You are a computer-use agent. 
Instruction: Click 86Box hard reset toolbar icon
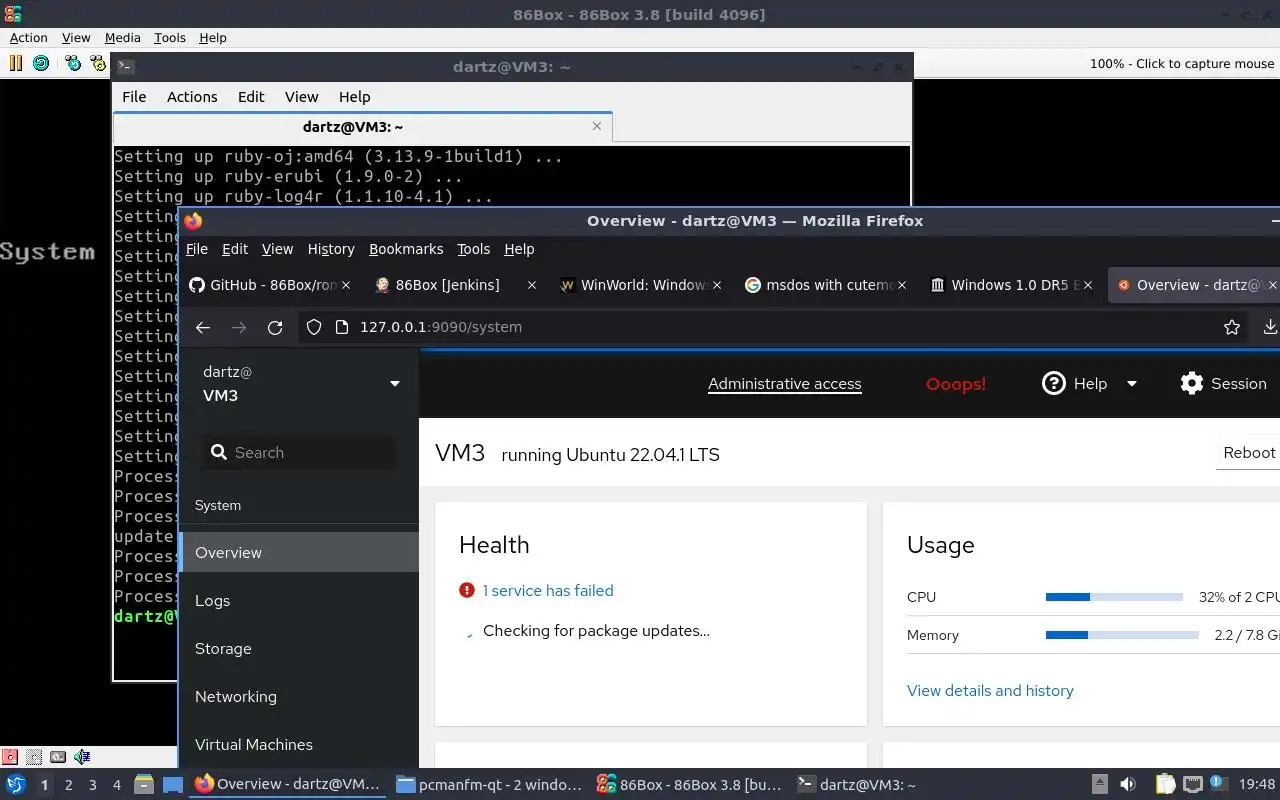(41, 63)
